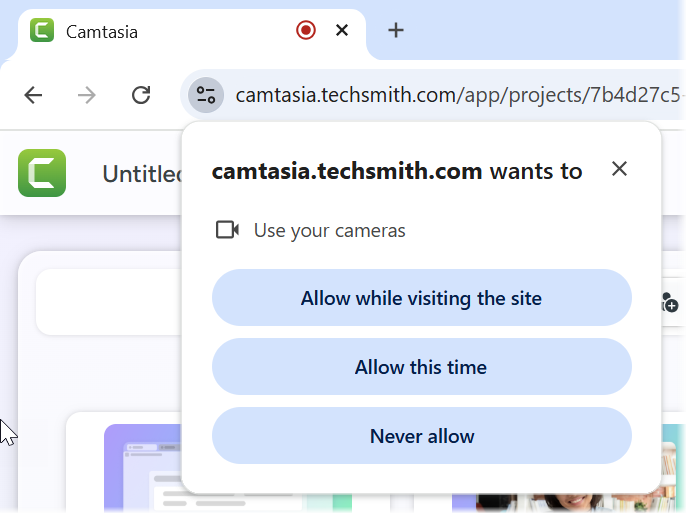Open the purple template thumbnail
687x514 pixels.
(142, 468)
